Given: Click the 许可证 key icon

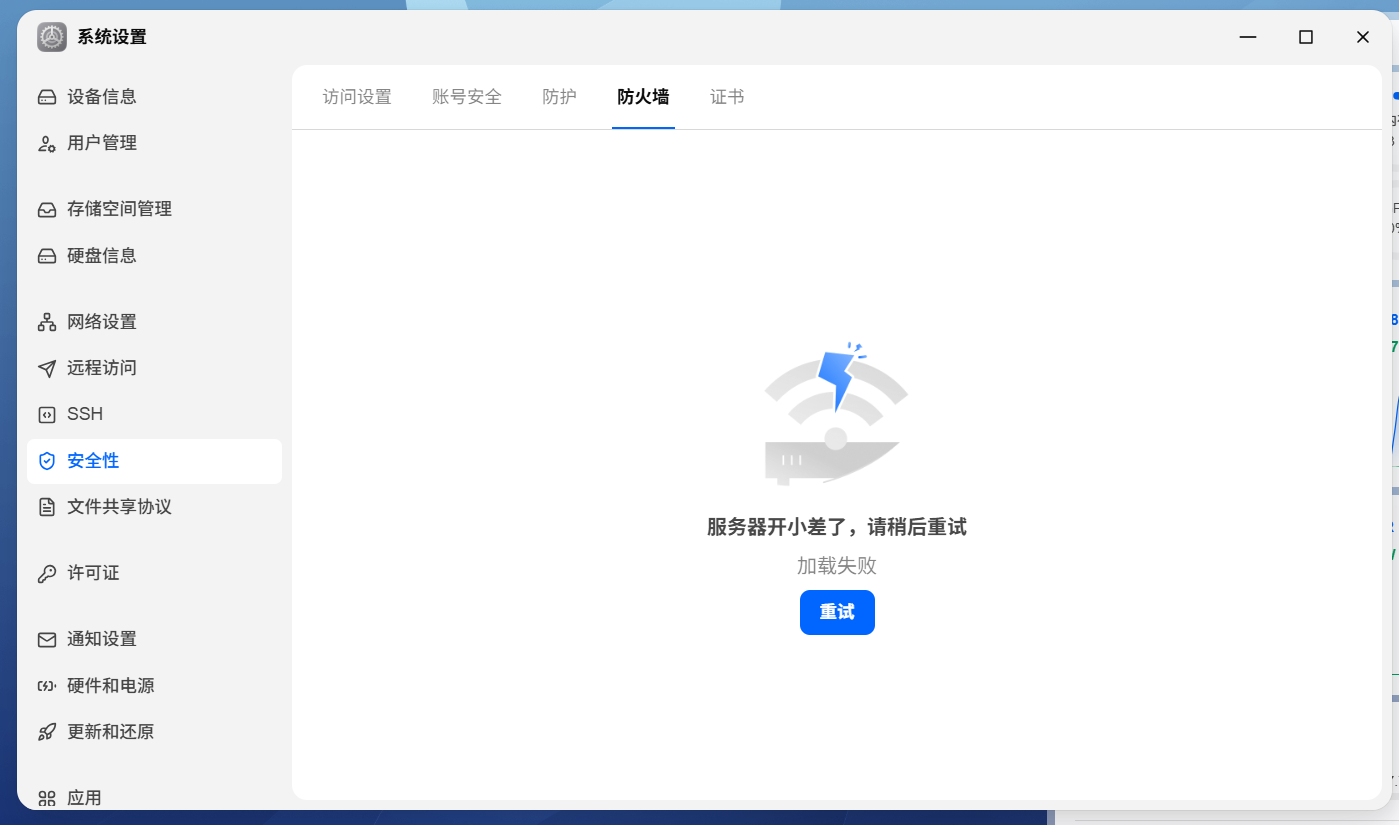Looking at the screenshot, I should [47, 573].
